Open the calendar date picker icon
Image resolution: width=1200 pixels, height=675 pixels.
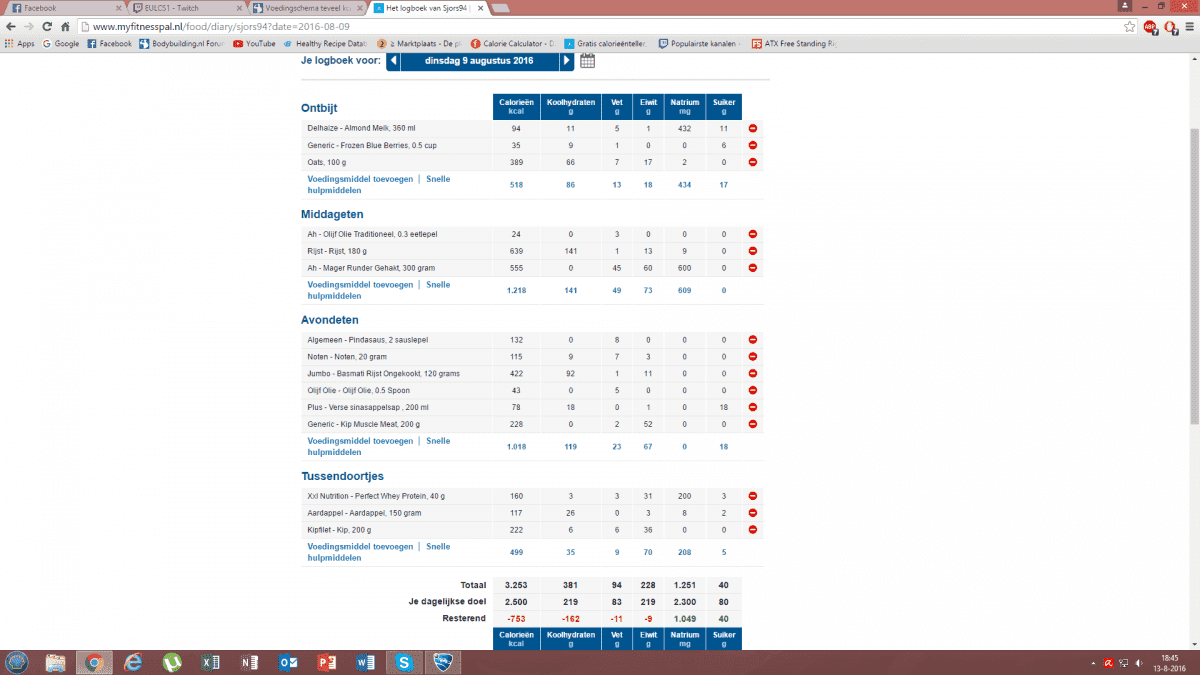pos(588,61)
